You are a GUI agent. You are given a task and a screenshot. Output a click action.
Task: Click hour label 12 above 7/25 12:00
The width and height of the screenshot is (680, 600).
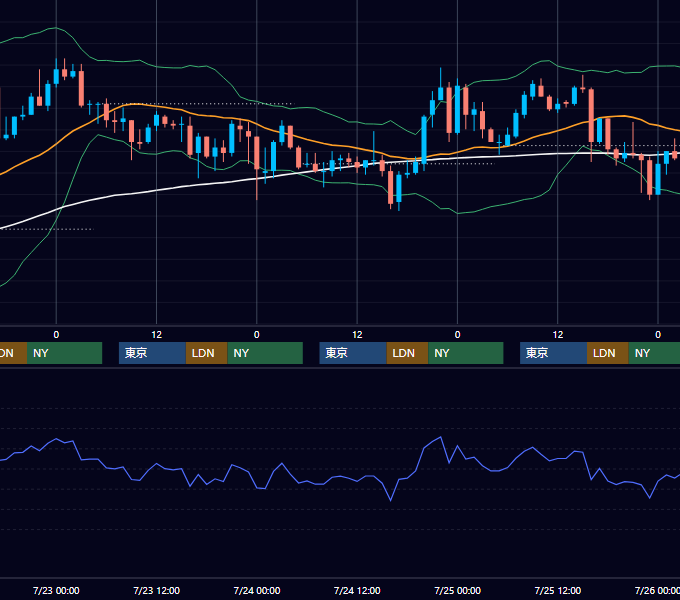click(x=558, y=335)
